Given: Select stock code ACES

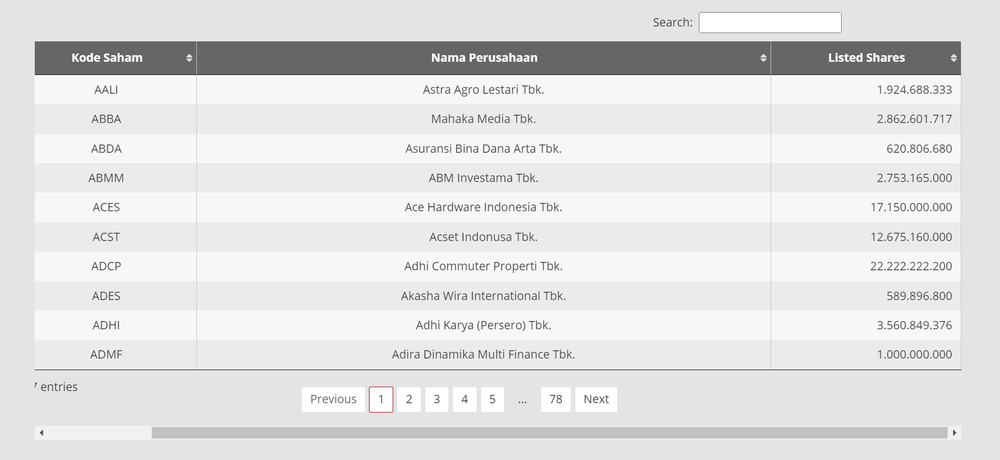Looking at the screenshot, I should point(106,207).
